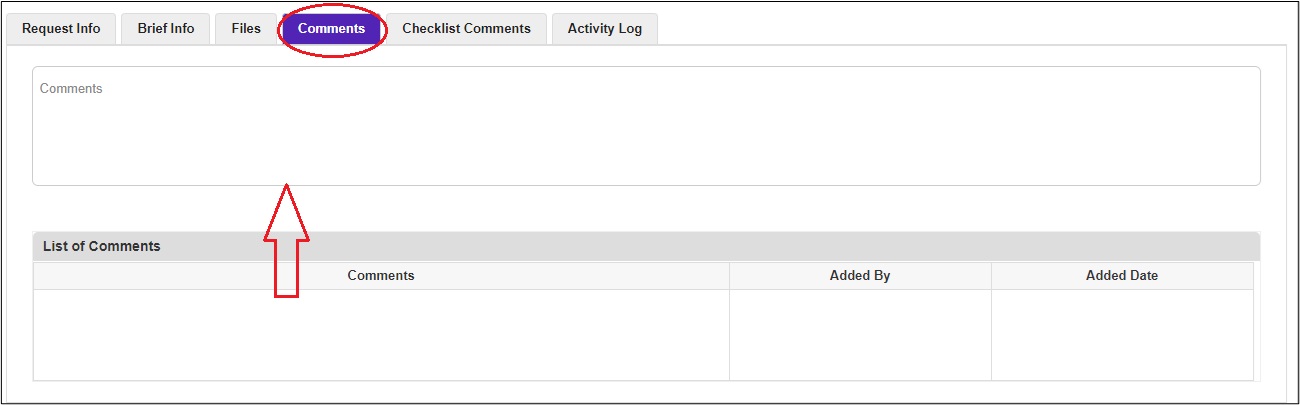Open the Request Info tab
Screen dimensions: 1300x405
click(x=61, y=29)
